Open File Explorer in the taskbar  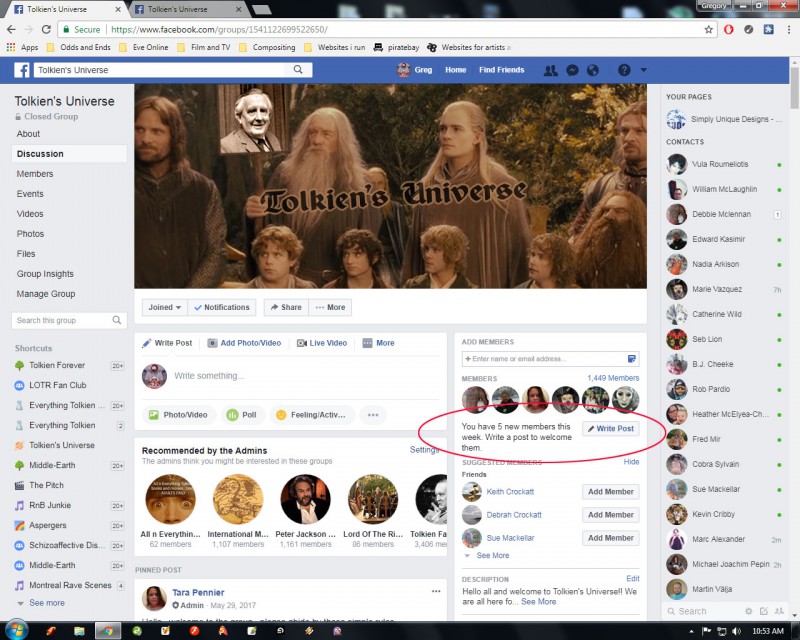tap(79, 631)
